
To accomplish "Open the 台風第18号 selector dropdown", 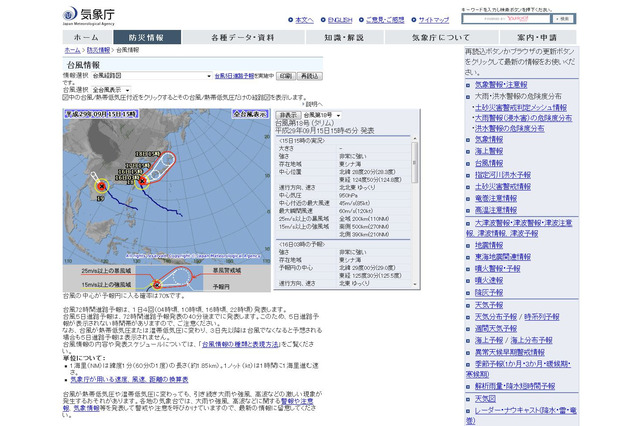I will (x=322, y=115).
